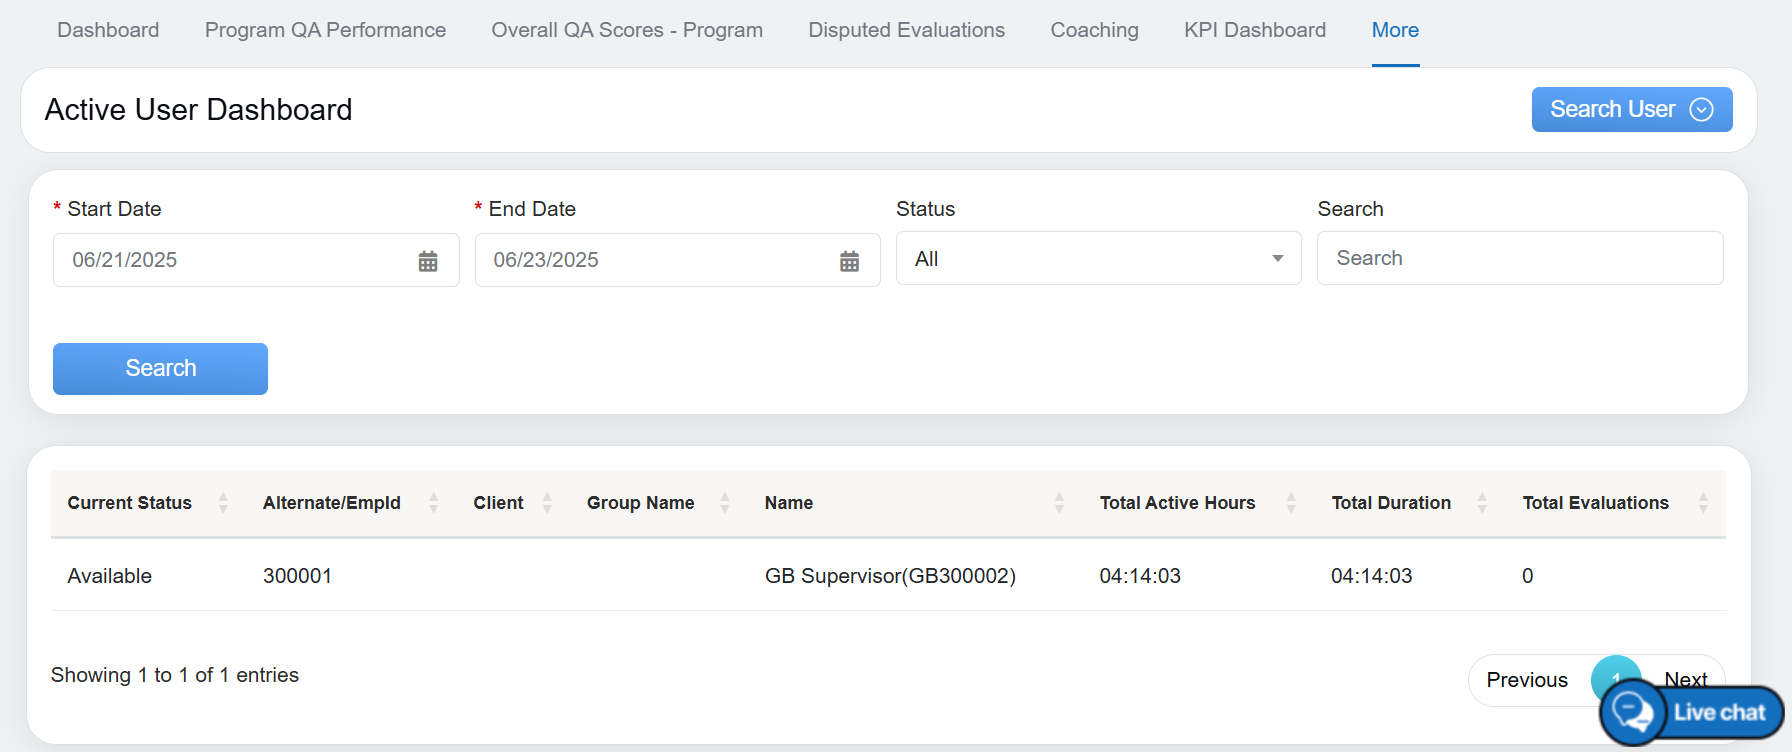Sort by Total Active Hours arrows
The image size is (1792, 752).
[1291, 503]
